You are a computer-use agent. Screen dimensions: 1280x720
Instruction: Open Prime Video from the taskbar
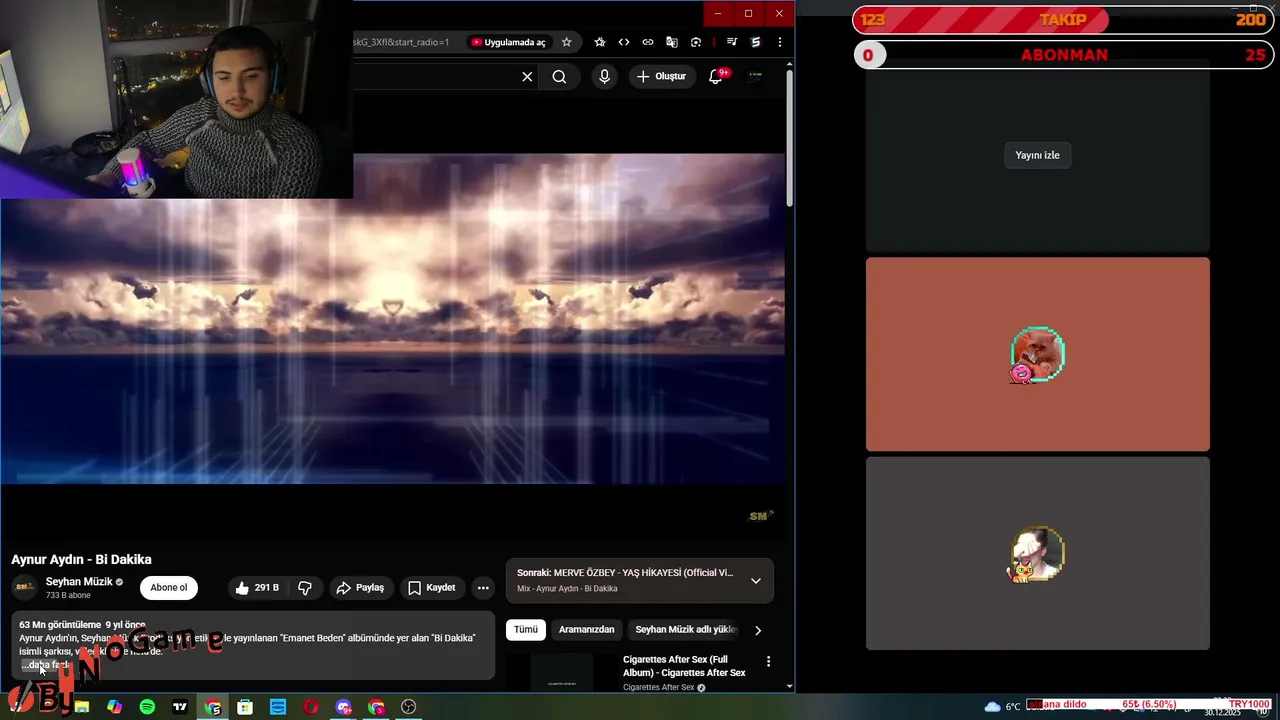[x=278, y=707]
